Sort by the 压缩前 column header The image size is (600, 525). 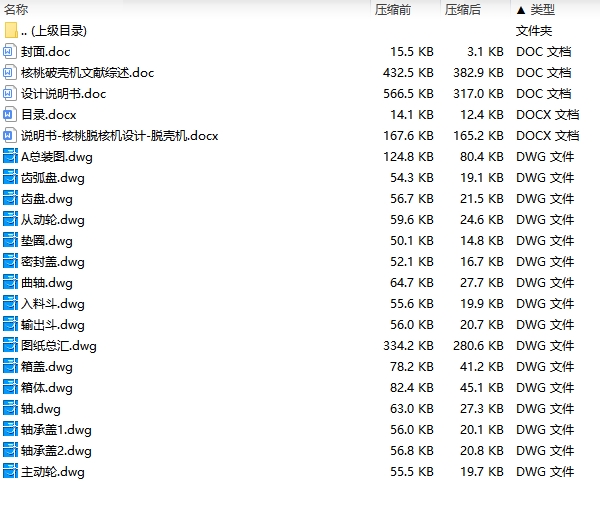click(x=393, y=9)
